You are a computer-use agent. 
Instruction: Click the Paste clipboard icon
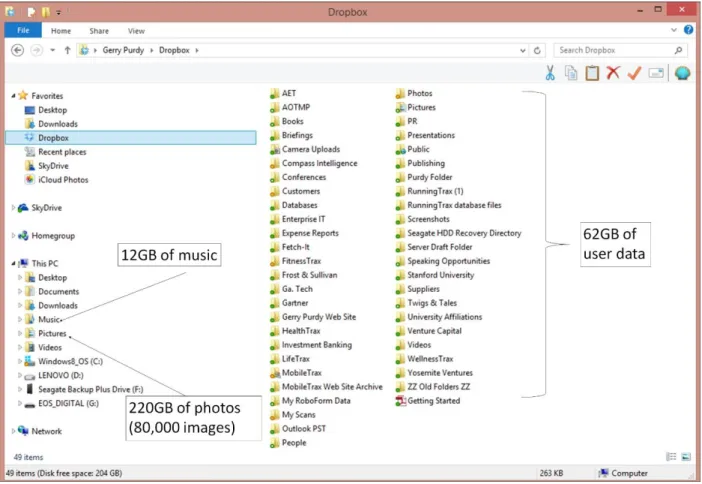[592, 73]
